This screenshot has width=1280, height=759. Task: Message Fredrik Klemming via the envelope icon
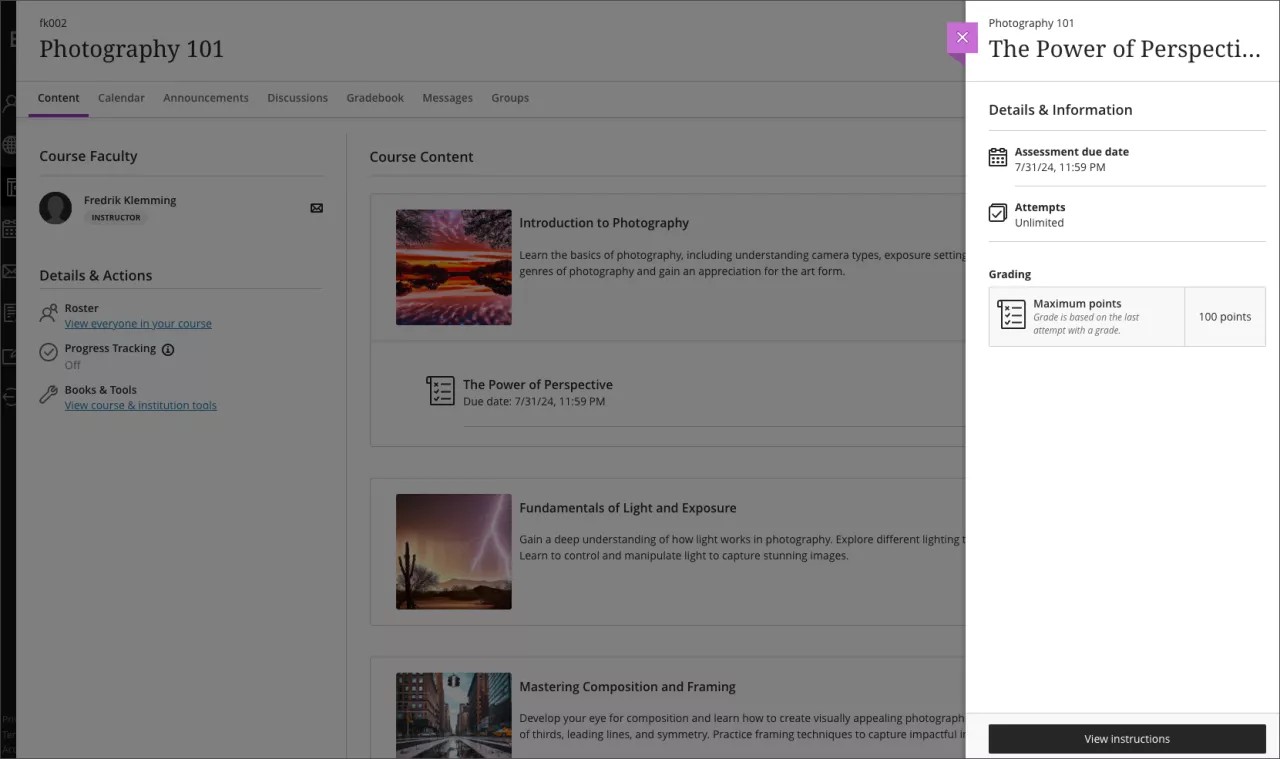click(316, 208)
